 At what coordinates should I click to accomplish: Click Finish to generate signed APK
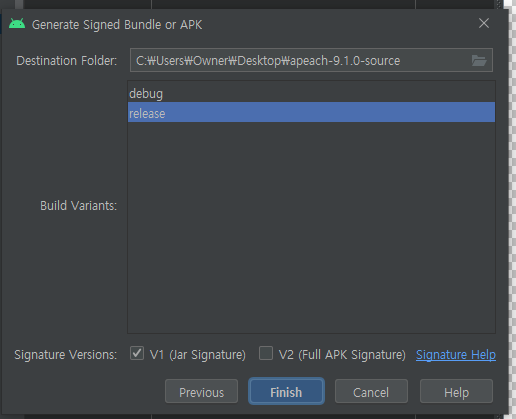click(286, 392)
